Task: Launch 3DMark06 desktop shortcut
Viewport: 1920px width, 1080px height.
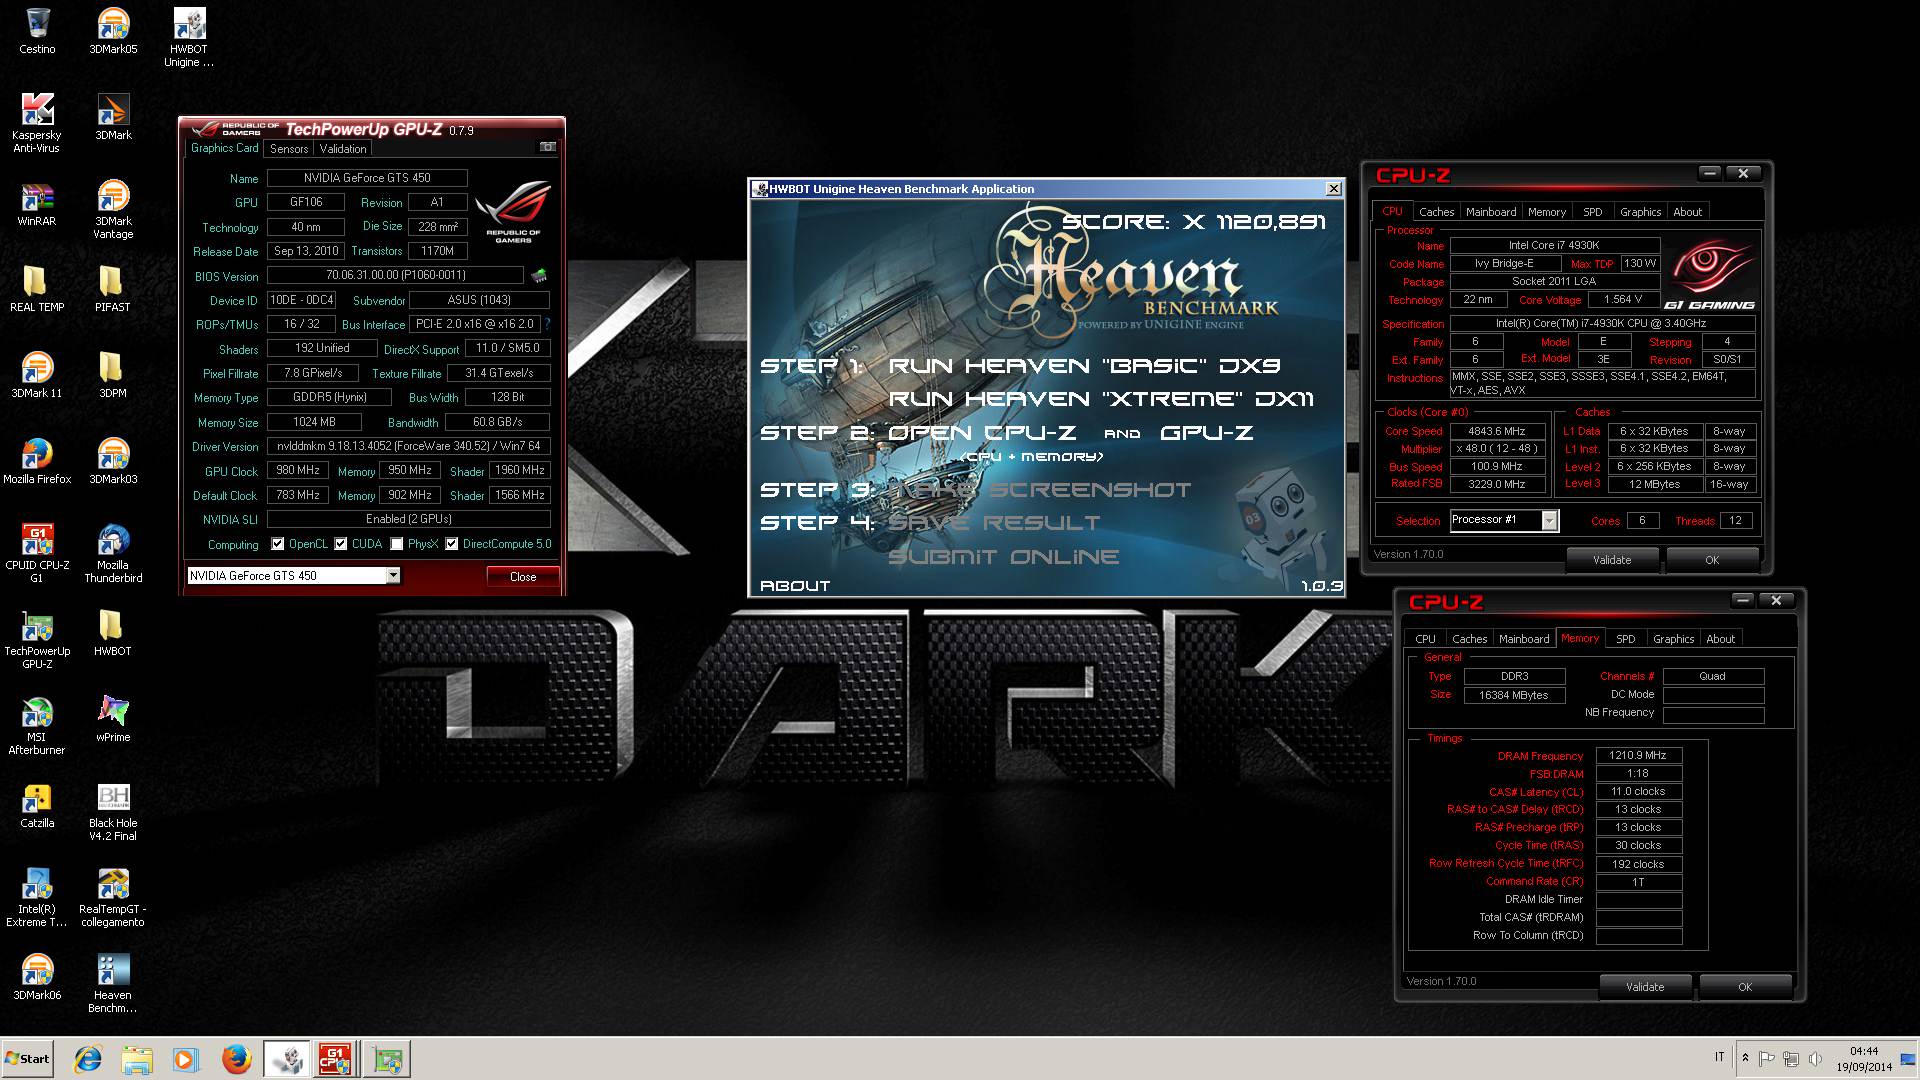Action: click(37, 977)
